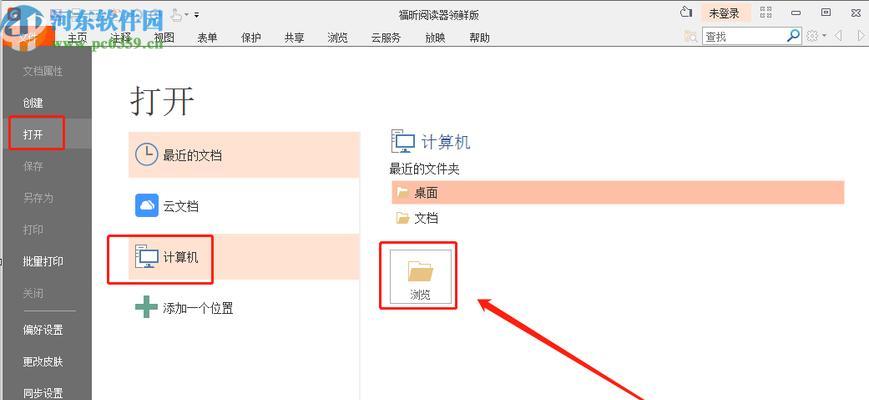Switch to the 保护 ribbon tab
Viewport: 869px width, 400px height.
251,38
